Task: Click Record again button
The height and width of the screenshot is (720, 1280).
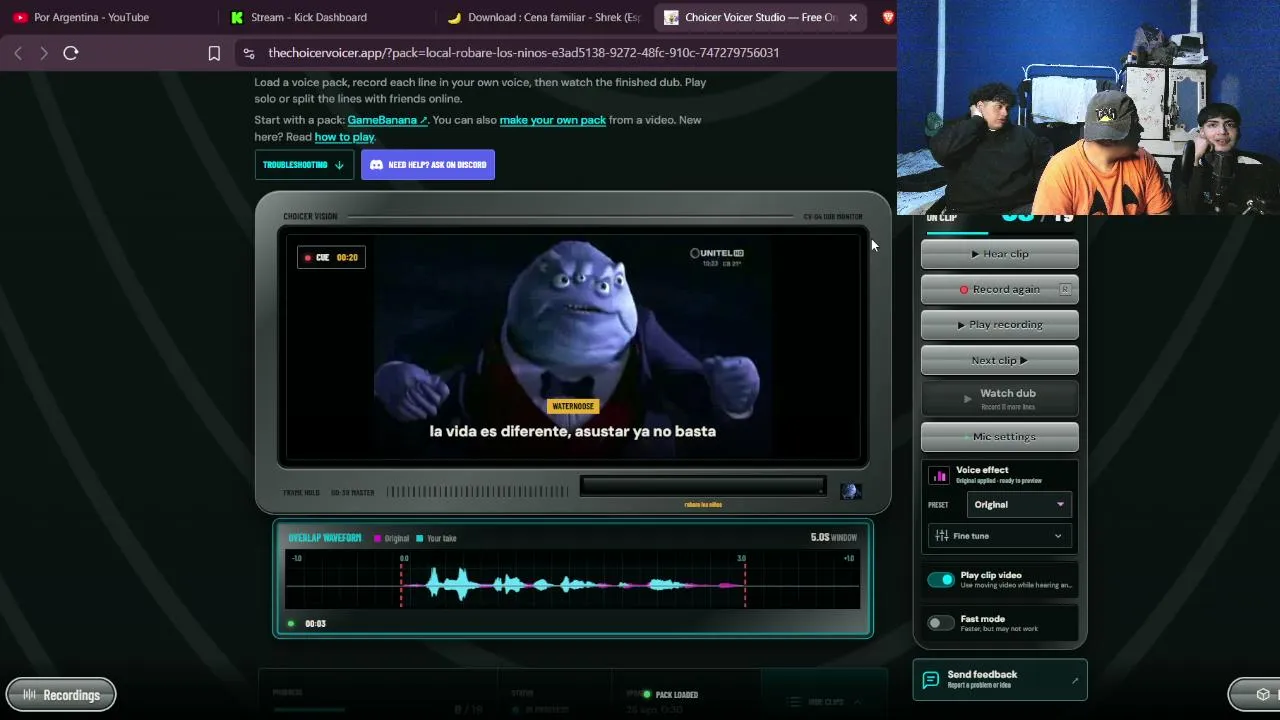Action: 1000,289
